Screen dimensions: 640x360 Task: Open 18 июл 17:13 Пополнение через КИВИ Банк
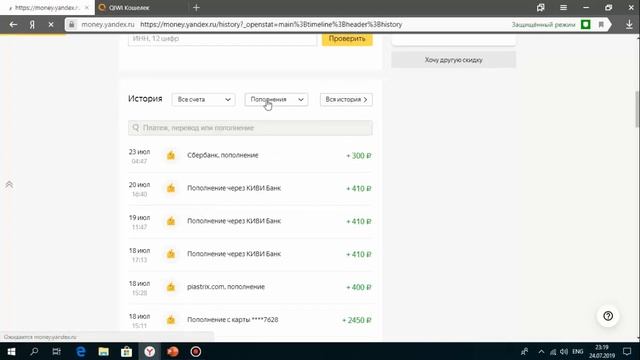tap(250, 254)
